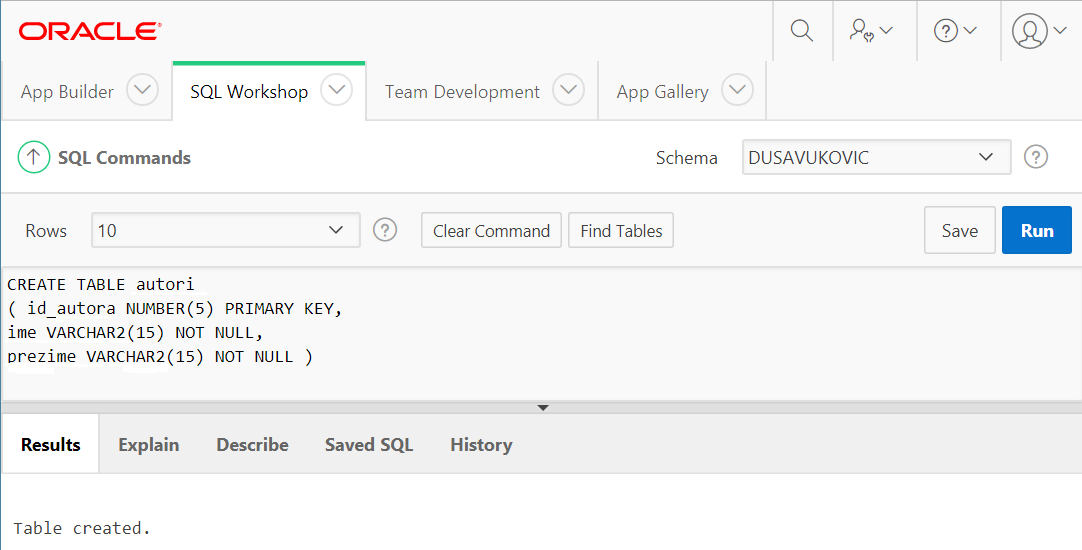This screenshot has width=1082, height=550.
Task: Open the administration user-wrench menu
Action: (871, 31)
